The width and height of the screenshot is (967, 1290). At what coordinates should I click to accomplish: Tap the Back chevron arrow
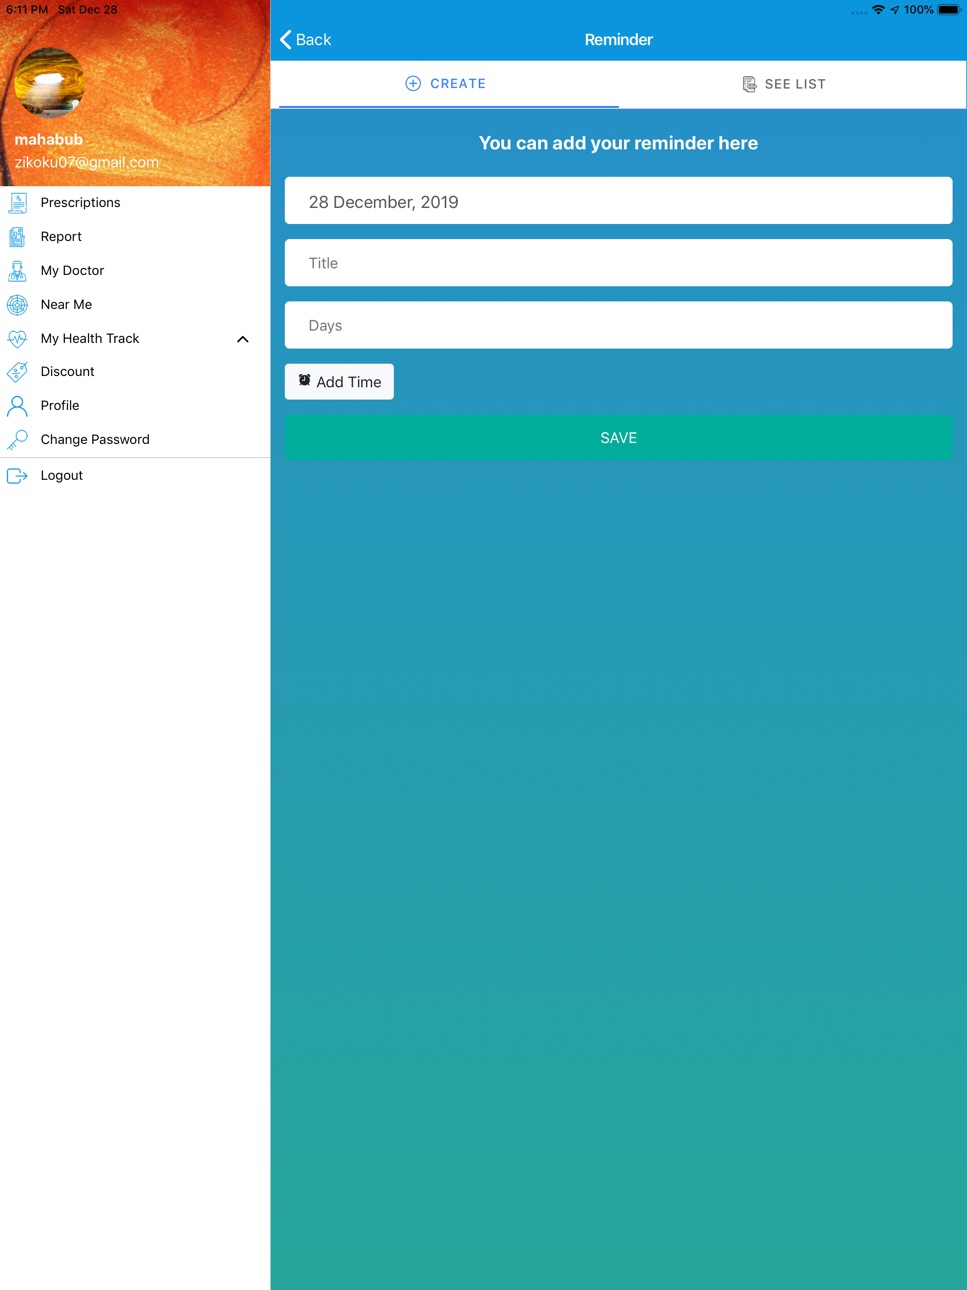click(x=286, y=40)
